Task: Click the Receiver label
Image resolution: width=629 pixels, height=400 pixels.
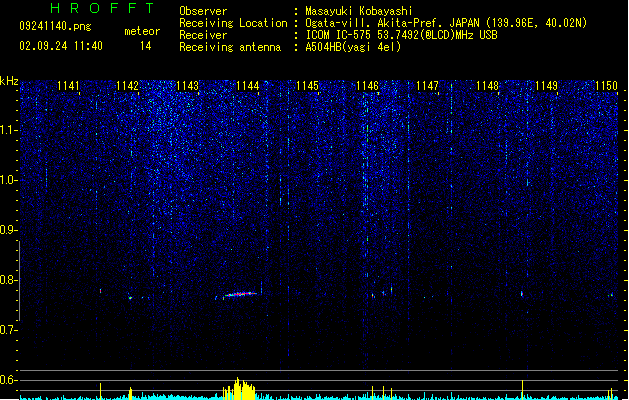Action: tap(203, 35)
